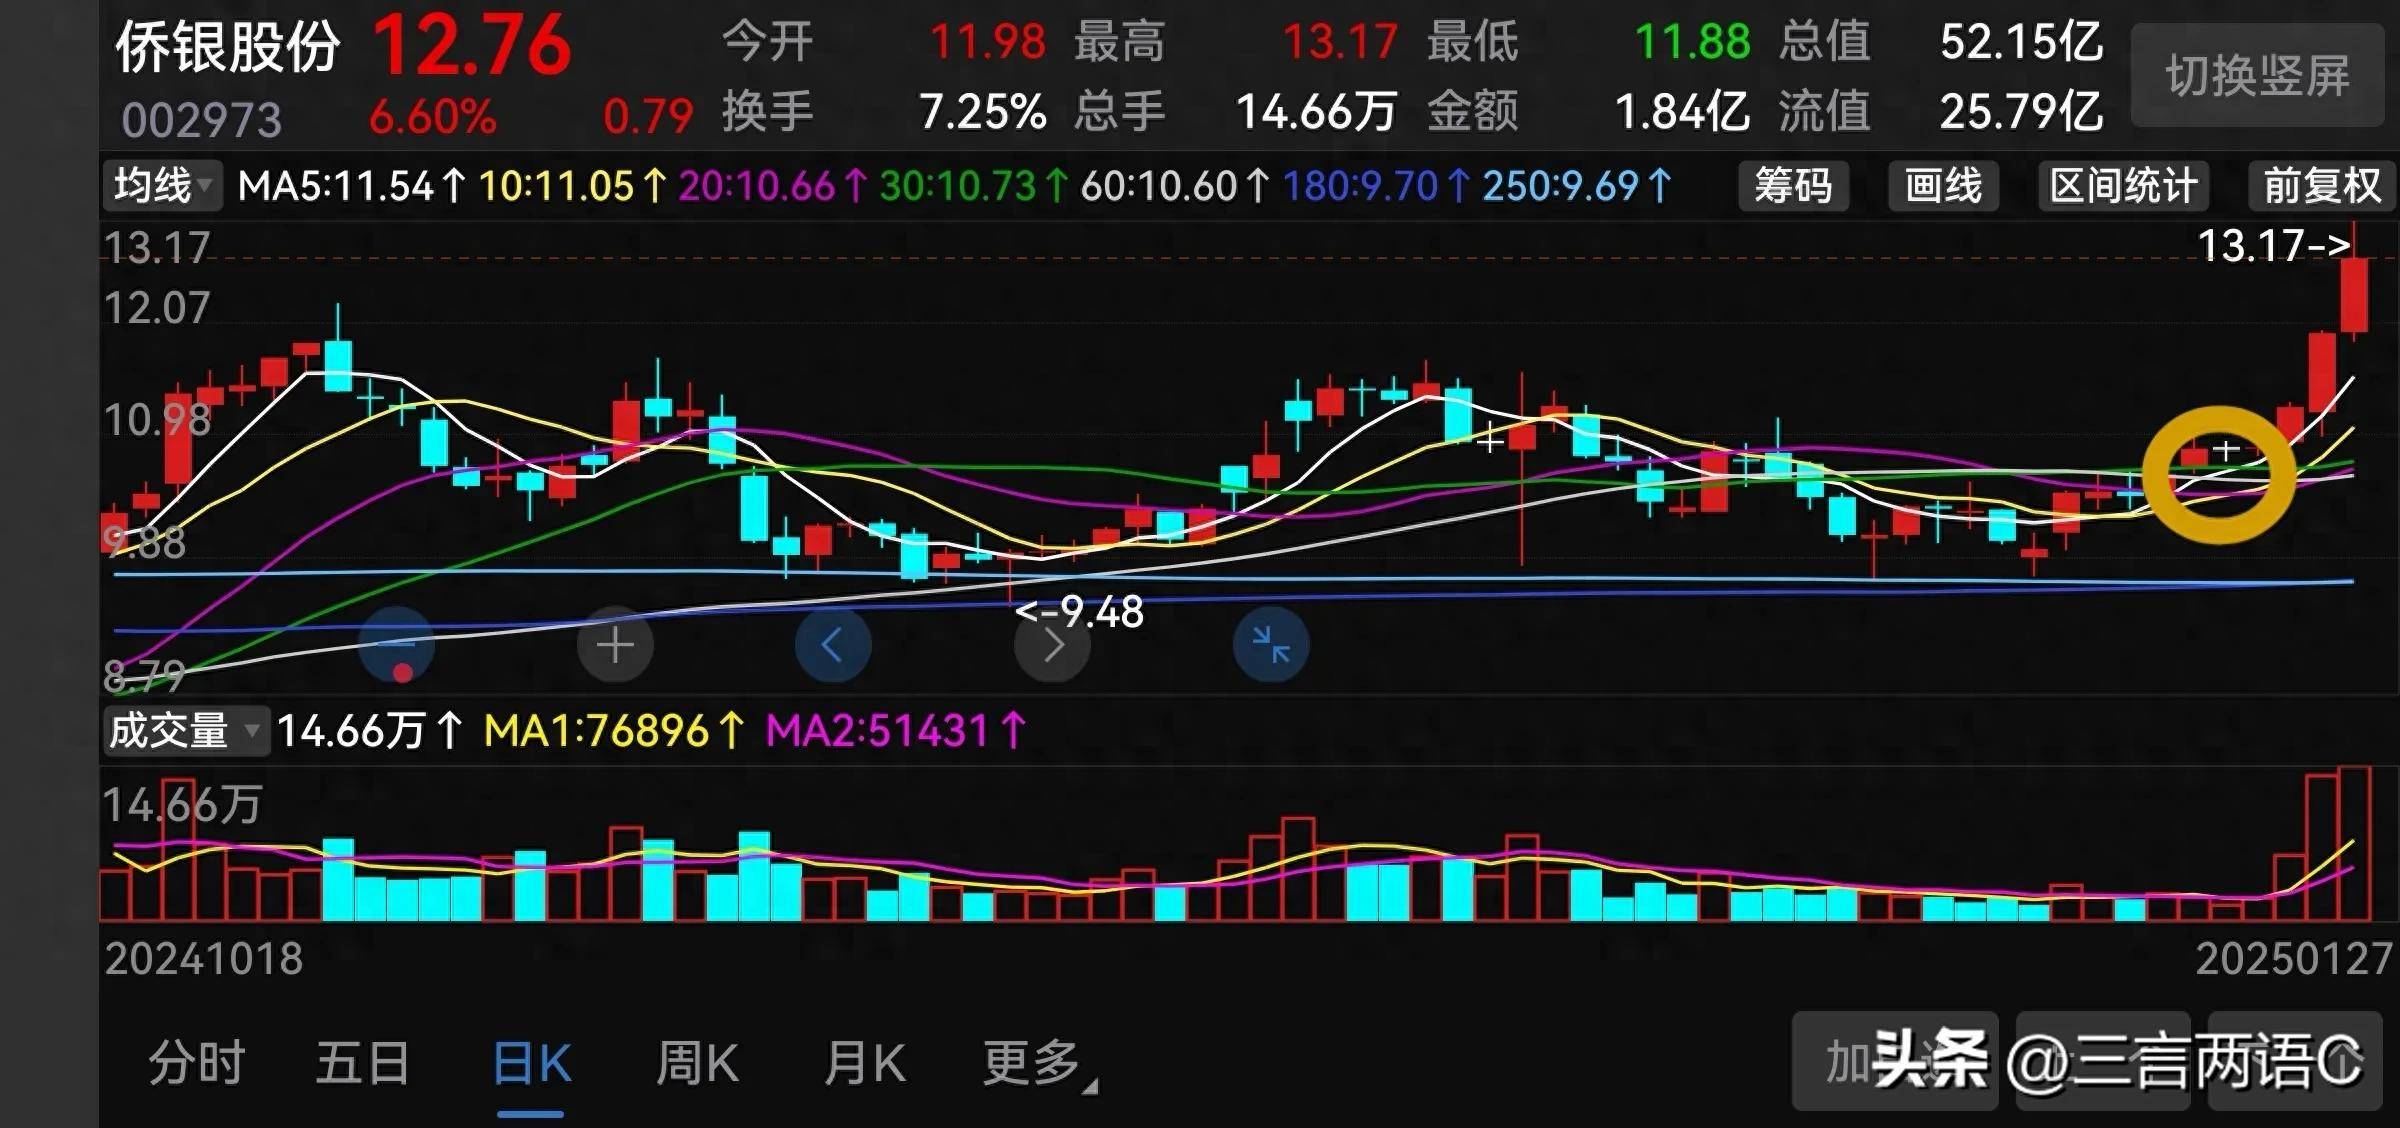Click the turnover rate 7.25%
Screen dimensions: 2400x1128
(983, 112)
